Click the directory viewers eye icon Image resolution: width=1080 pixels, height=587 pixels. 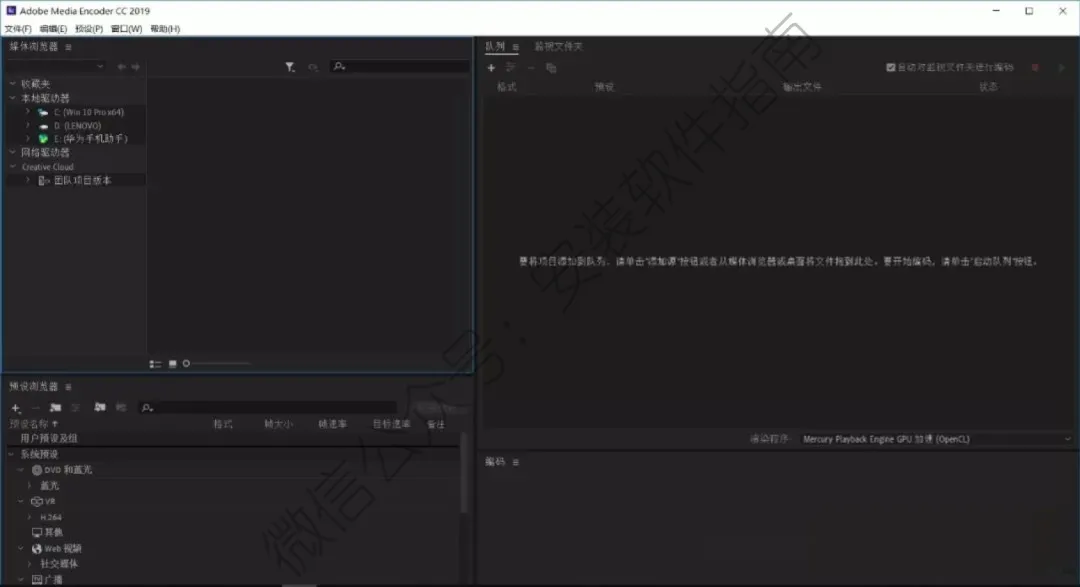pos(313,67)
